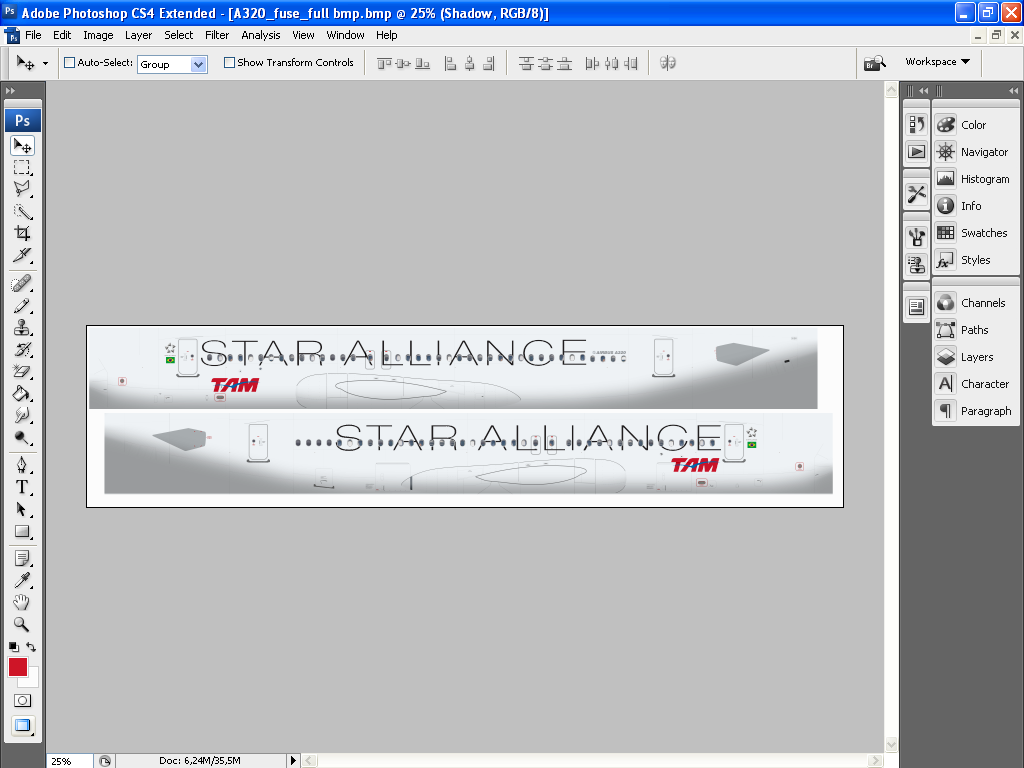Open the History panel icon
Image resolution: width=1024 pixels, height=768 pixels.
pyautogui.click(x=916, y=124)
